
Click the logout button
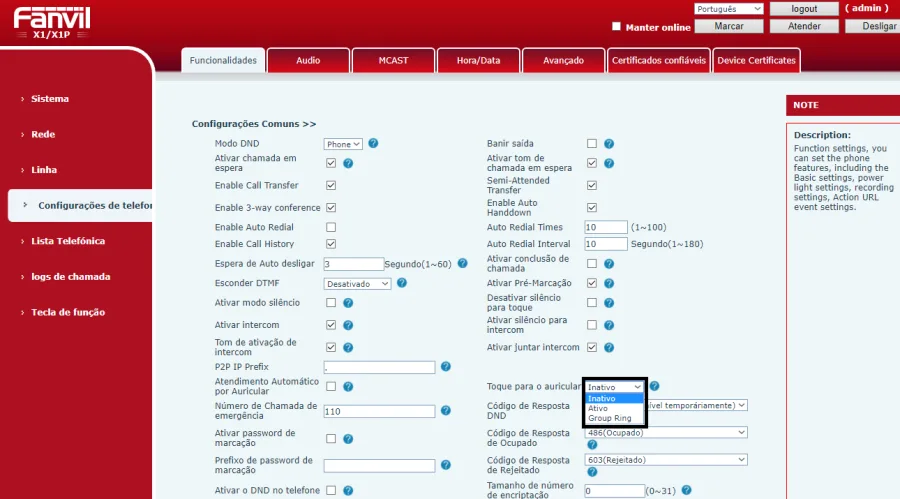[x=804, y=9]
